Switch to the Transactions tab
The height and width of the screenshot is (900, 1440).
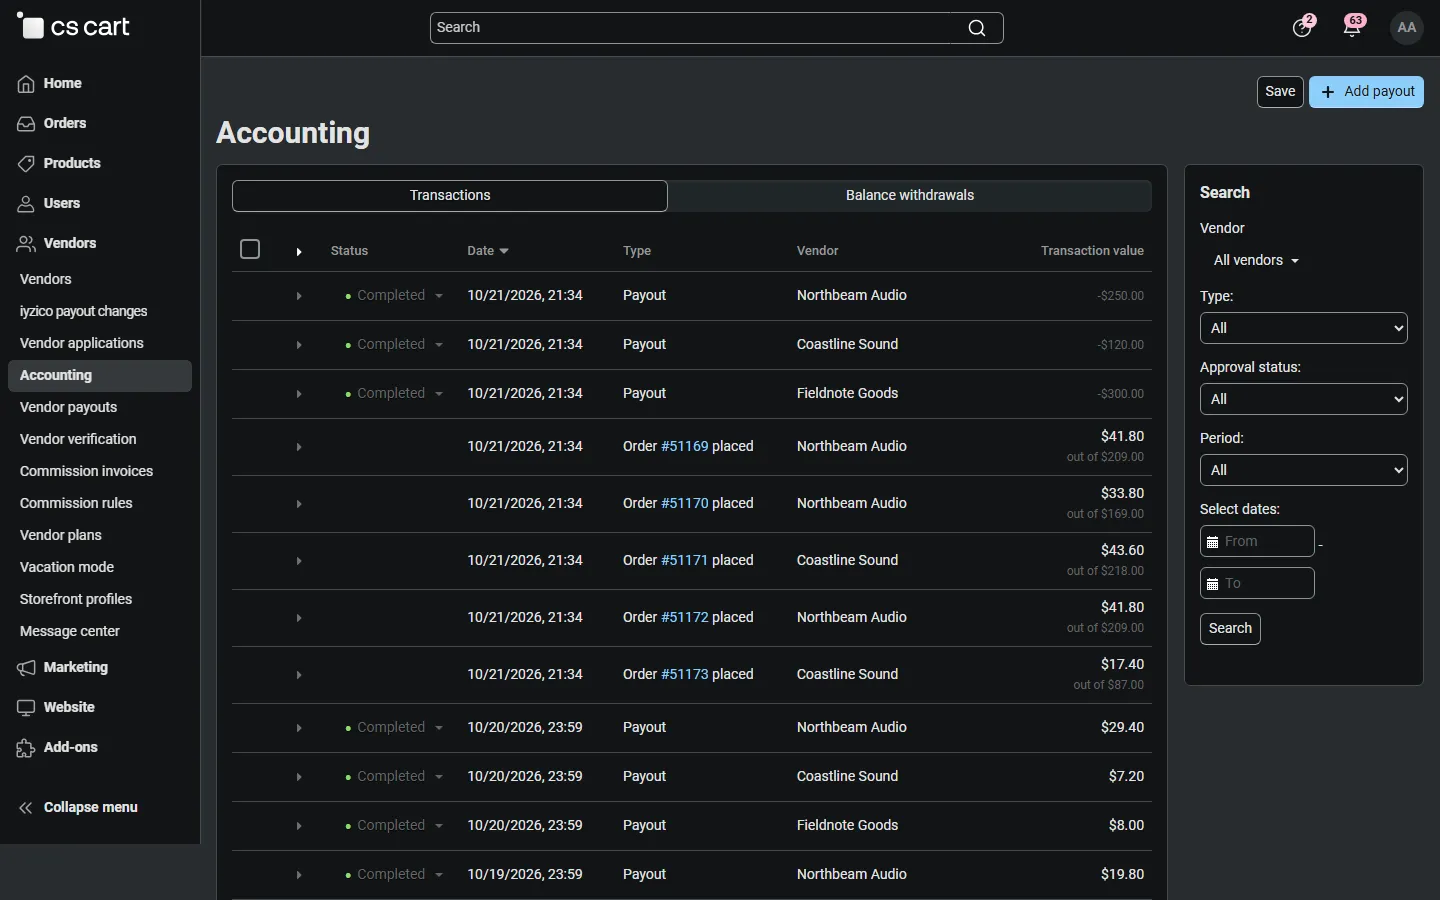[450, 196]
